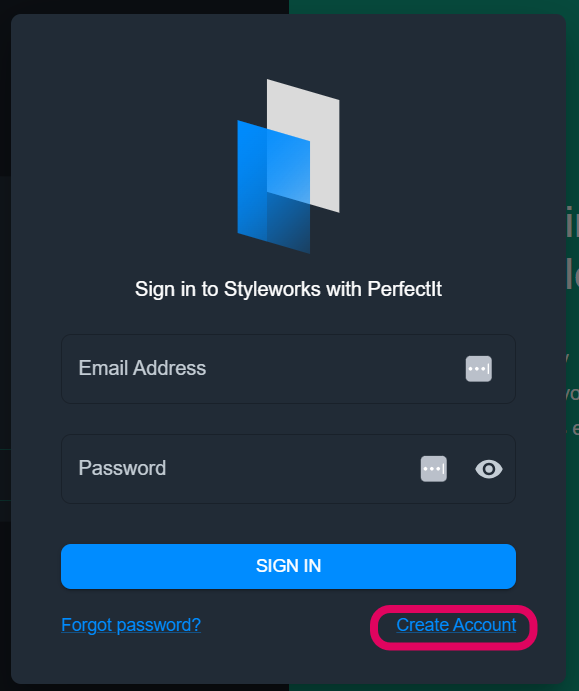This screenshot has width=579, height=691.
Task: Click the 'Password' placeholder text
Action: click(x=122, y=468)
